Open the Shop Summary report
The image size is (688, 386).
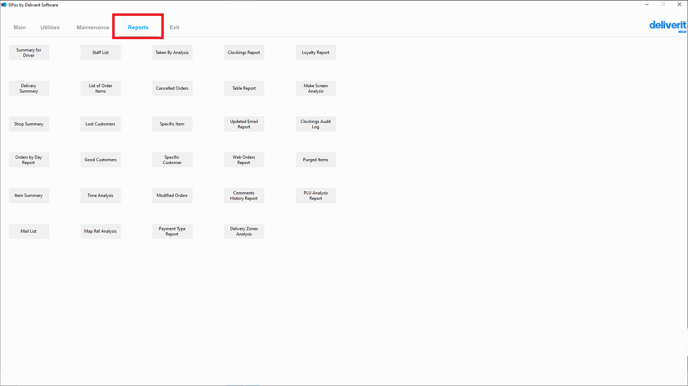tap(29, 124)
